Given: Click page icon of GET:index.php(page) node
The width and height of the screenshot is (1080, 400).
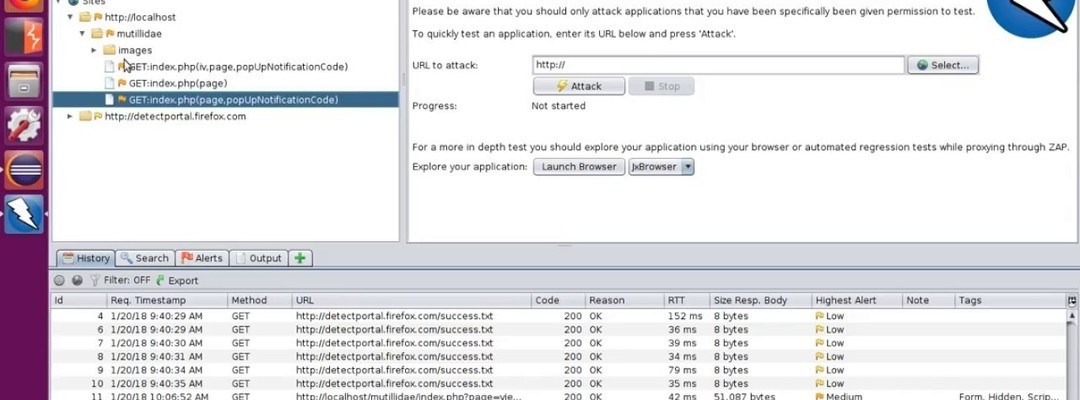Looking at the screenshot, I should (x=109, y=83).
